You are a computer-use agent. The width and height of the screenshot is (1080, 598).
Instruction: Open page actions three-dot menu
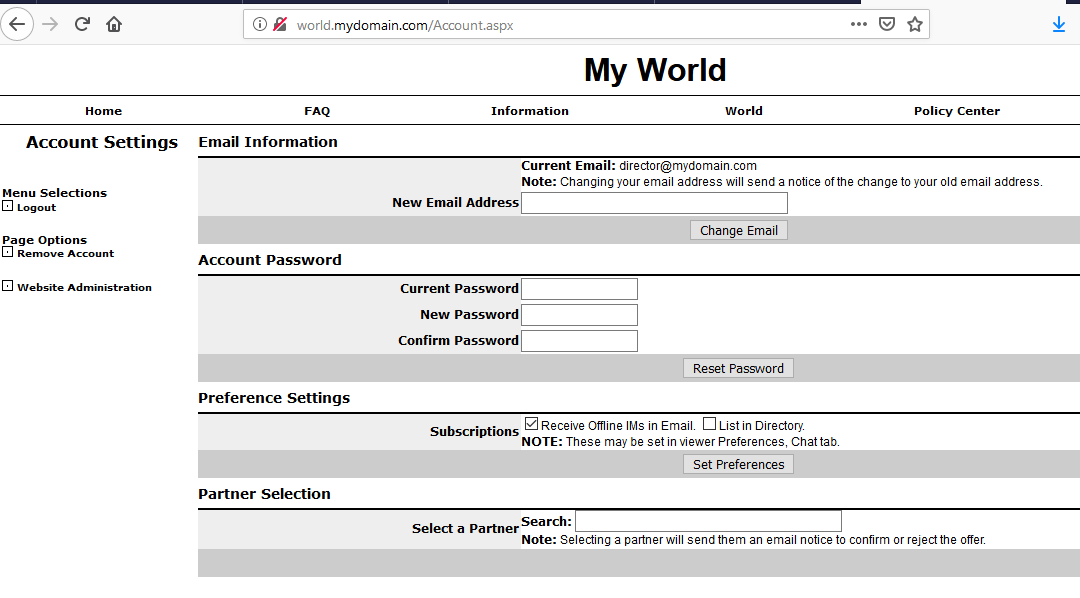[x=858, y=24]
